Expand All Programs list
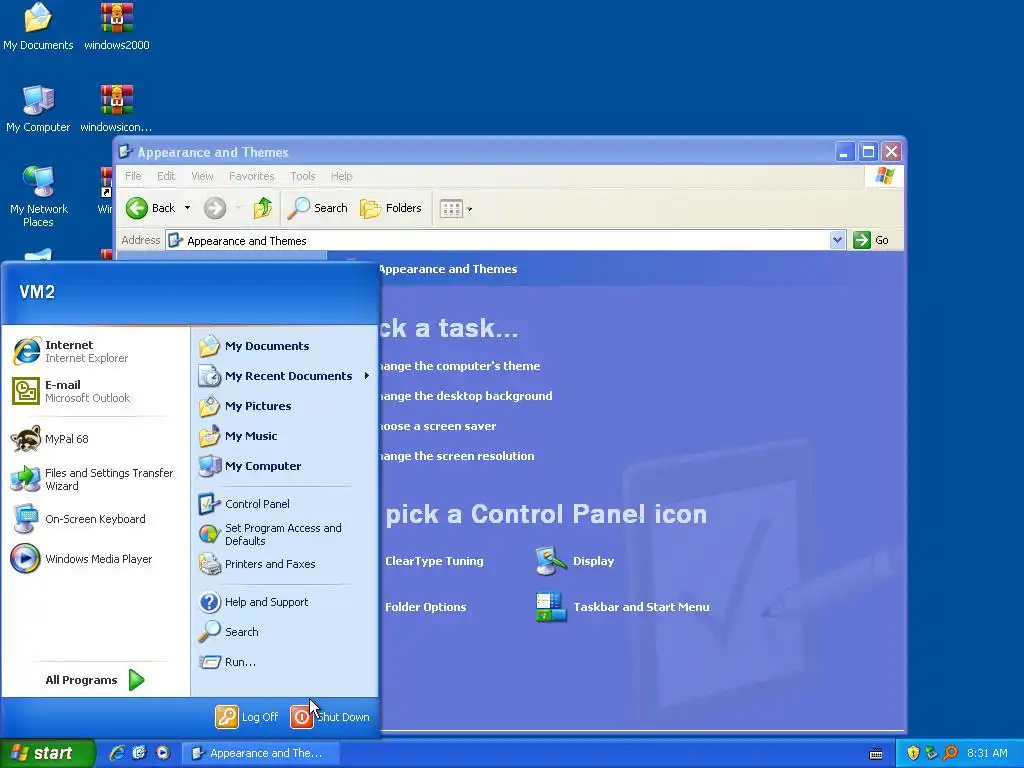This screenshot has height=768, width=1024. (x=95, y=680)
